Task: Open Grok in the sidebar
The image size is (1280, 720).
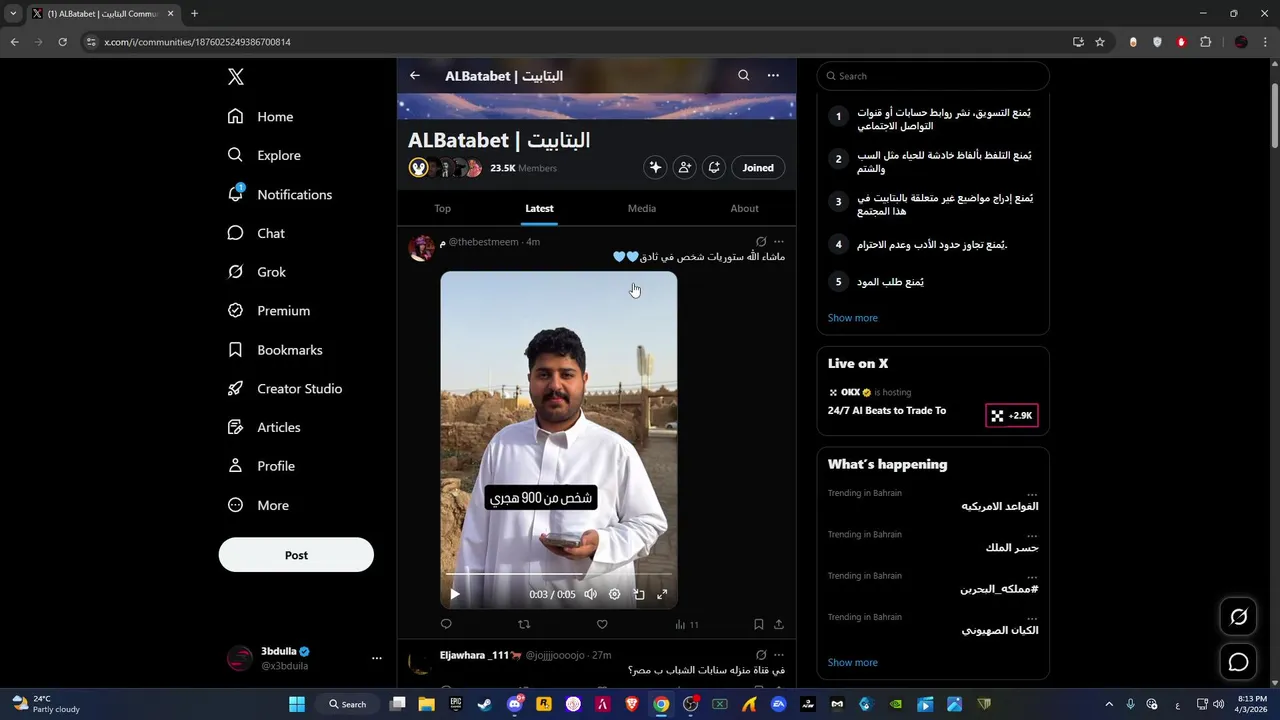Action: 257,272
